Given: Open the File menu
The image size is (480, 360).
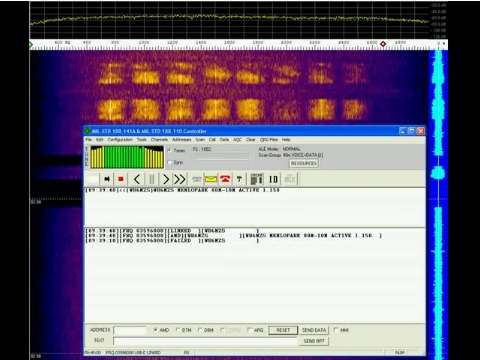Looking at the screenshot, I should click(88, 140).
